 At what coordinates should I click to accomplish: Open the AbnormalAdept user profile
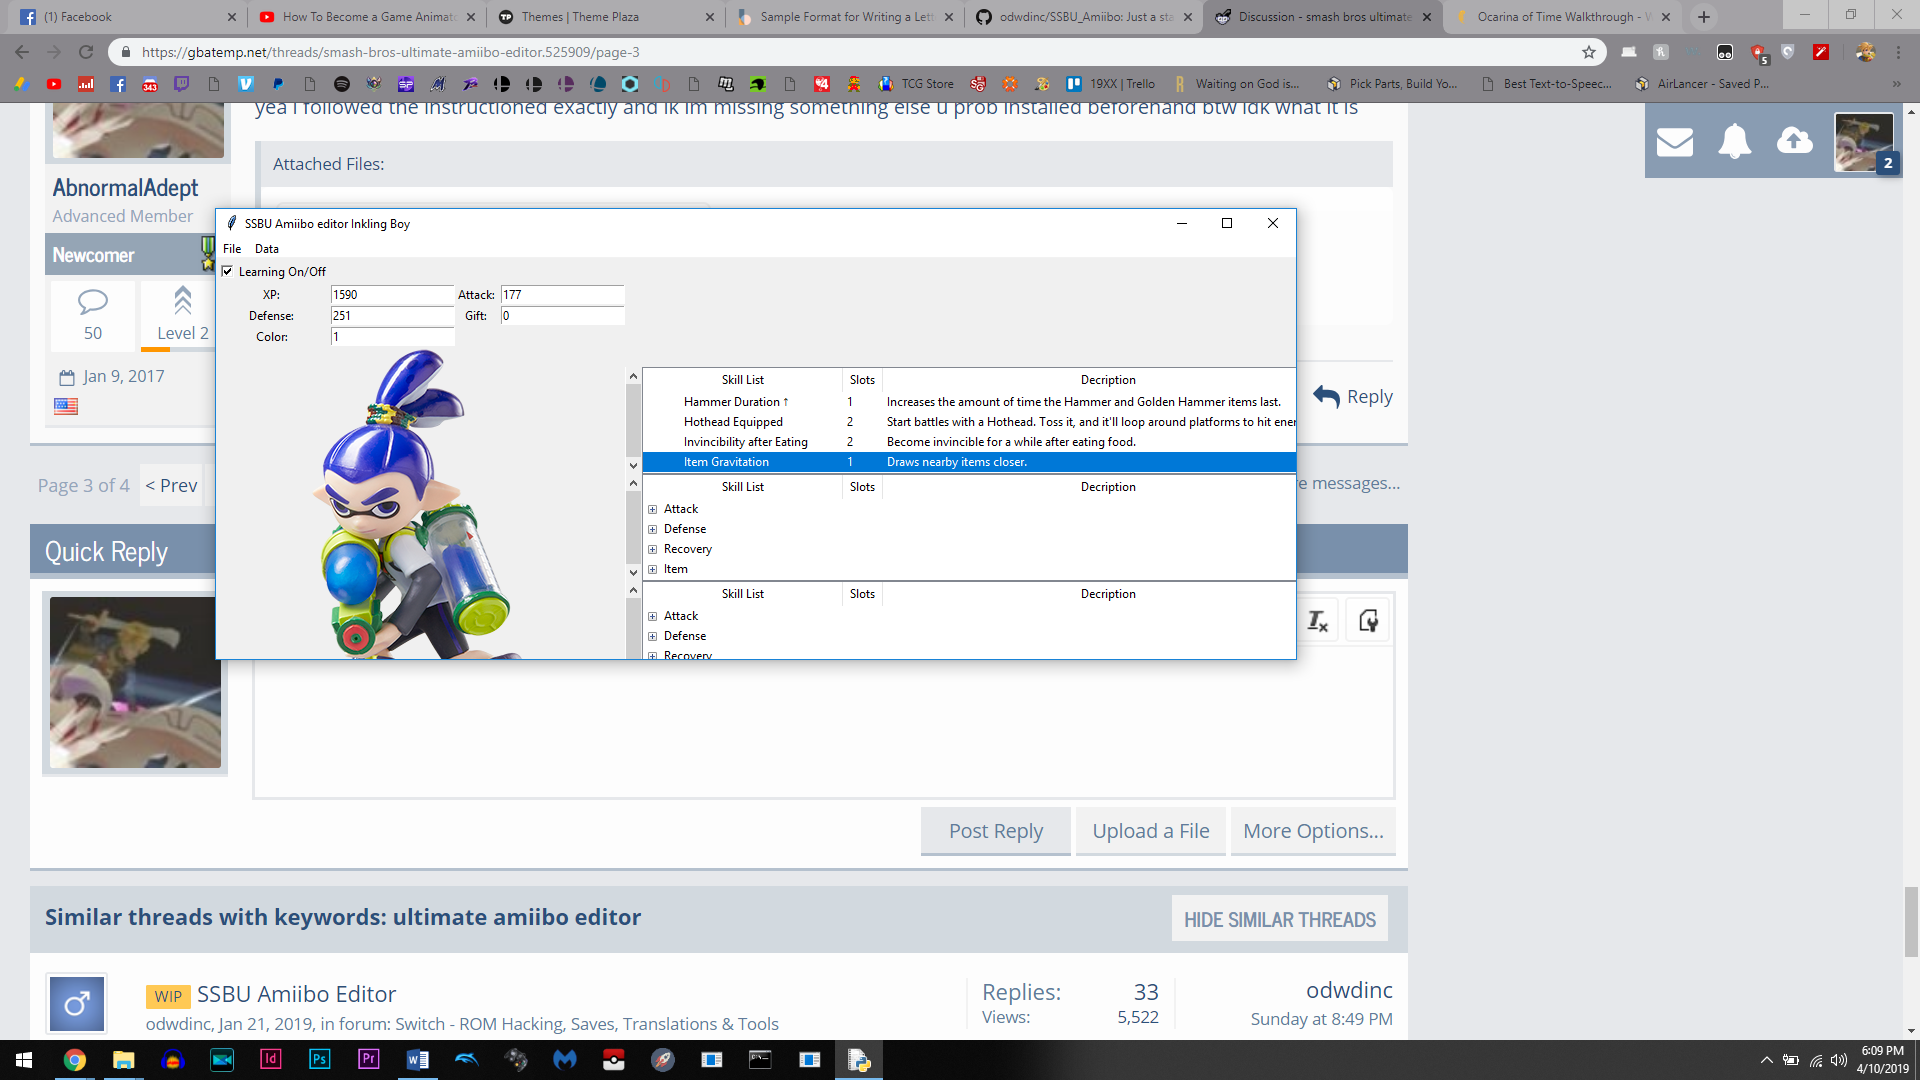[x=126, y=188]
